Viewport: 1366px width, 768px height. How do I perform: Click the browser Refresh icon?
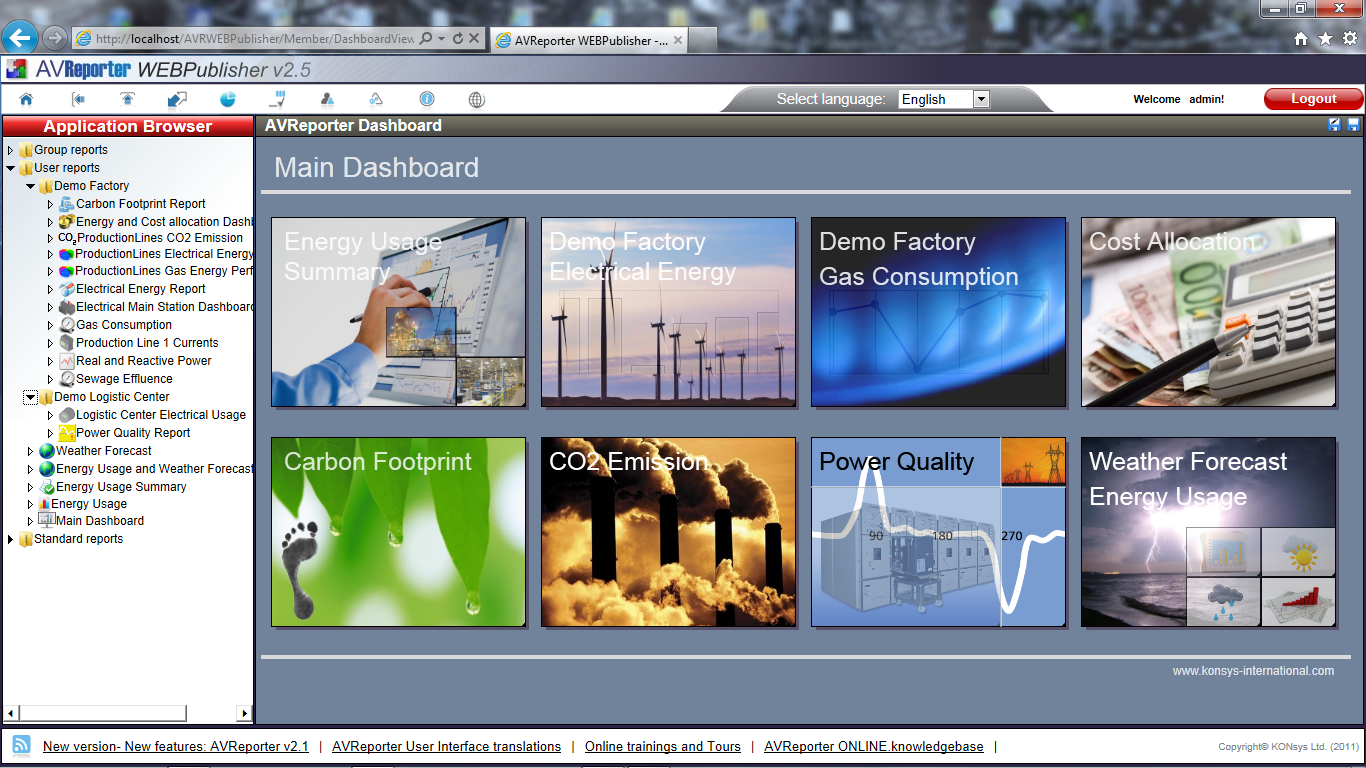[458, 38]
